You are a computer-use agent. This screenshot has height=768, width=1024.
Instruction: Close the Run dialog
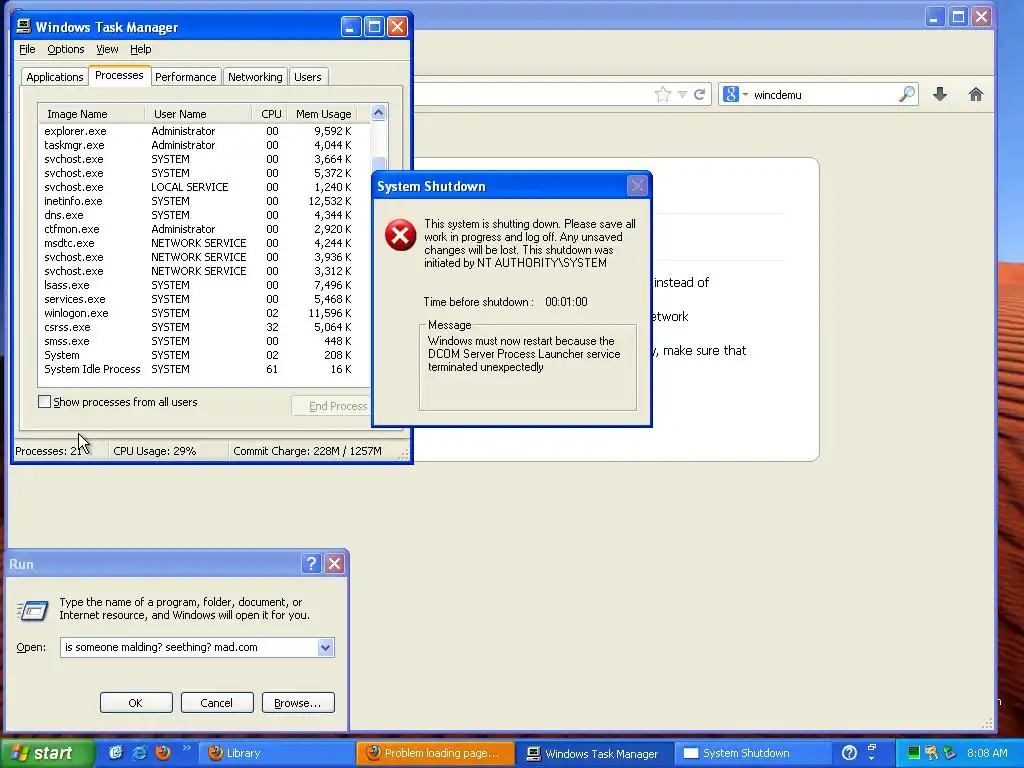[334, 564]
